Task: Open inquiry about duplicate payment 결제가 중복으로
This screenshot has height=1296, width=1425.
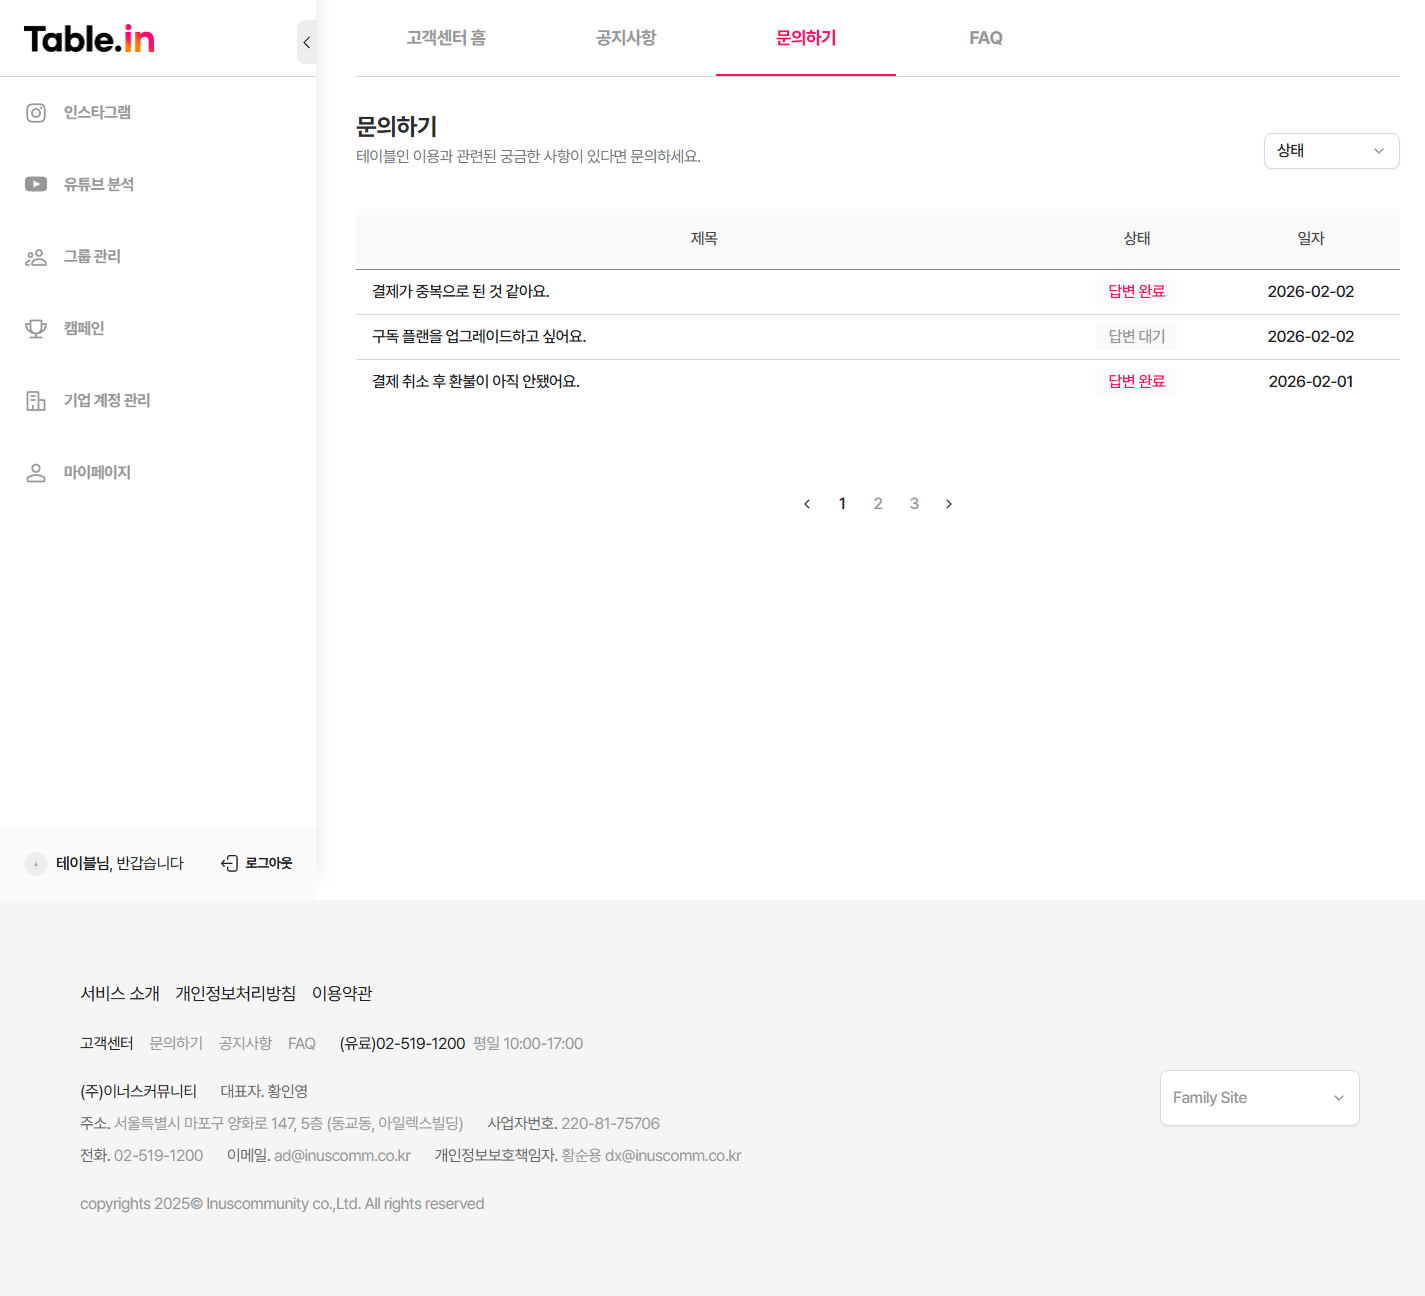Action: 461,292
